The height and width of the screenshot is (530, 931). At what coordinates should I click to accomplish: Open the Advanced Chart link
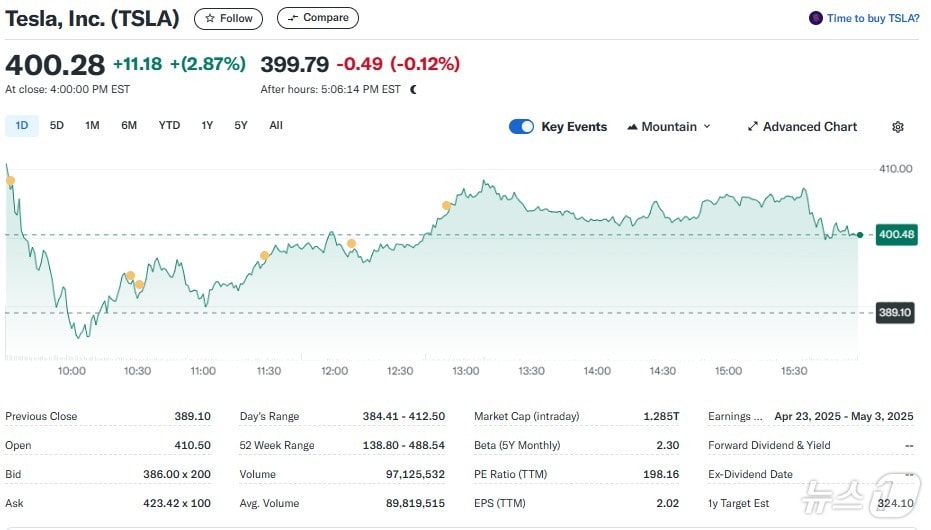pyautogui.click(x=809, y=127)
